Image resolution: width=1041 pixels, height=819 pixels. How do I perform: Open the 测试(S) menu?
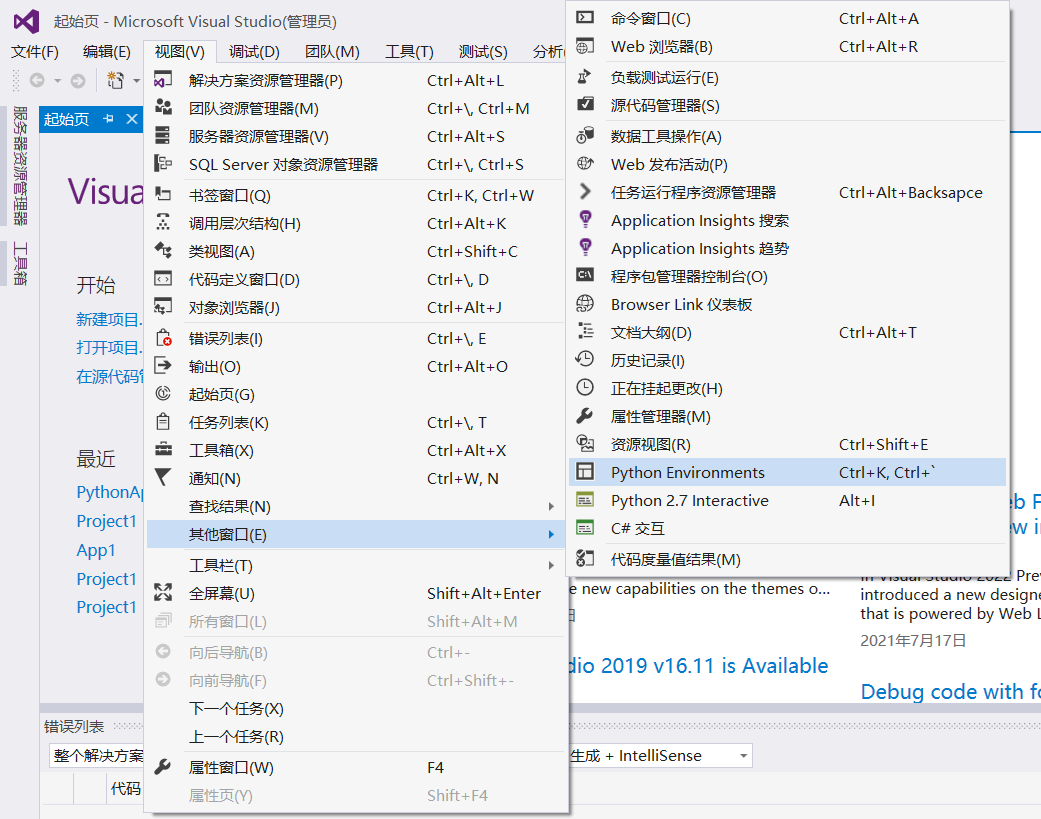[x=483, y=52]
